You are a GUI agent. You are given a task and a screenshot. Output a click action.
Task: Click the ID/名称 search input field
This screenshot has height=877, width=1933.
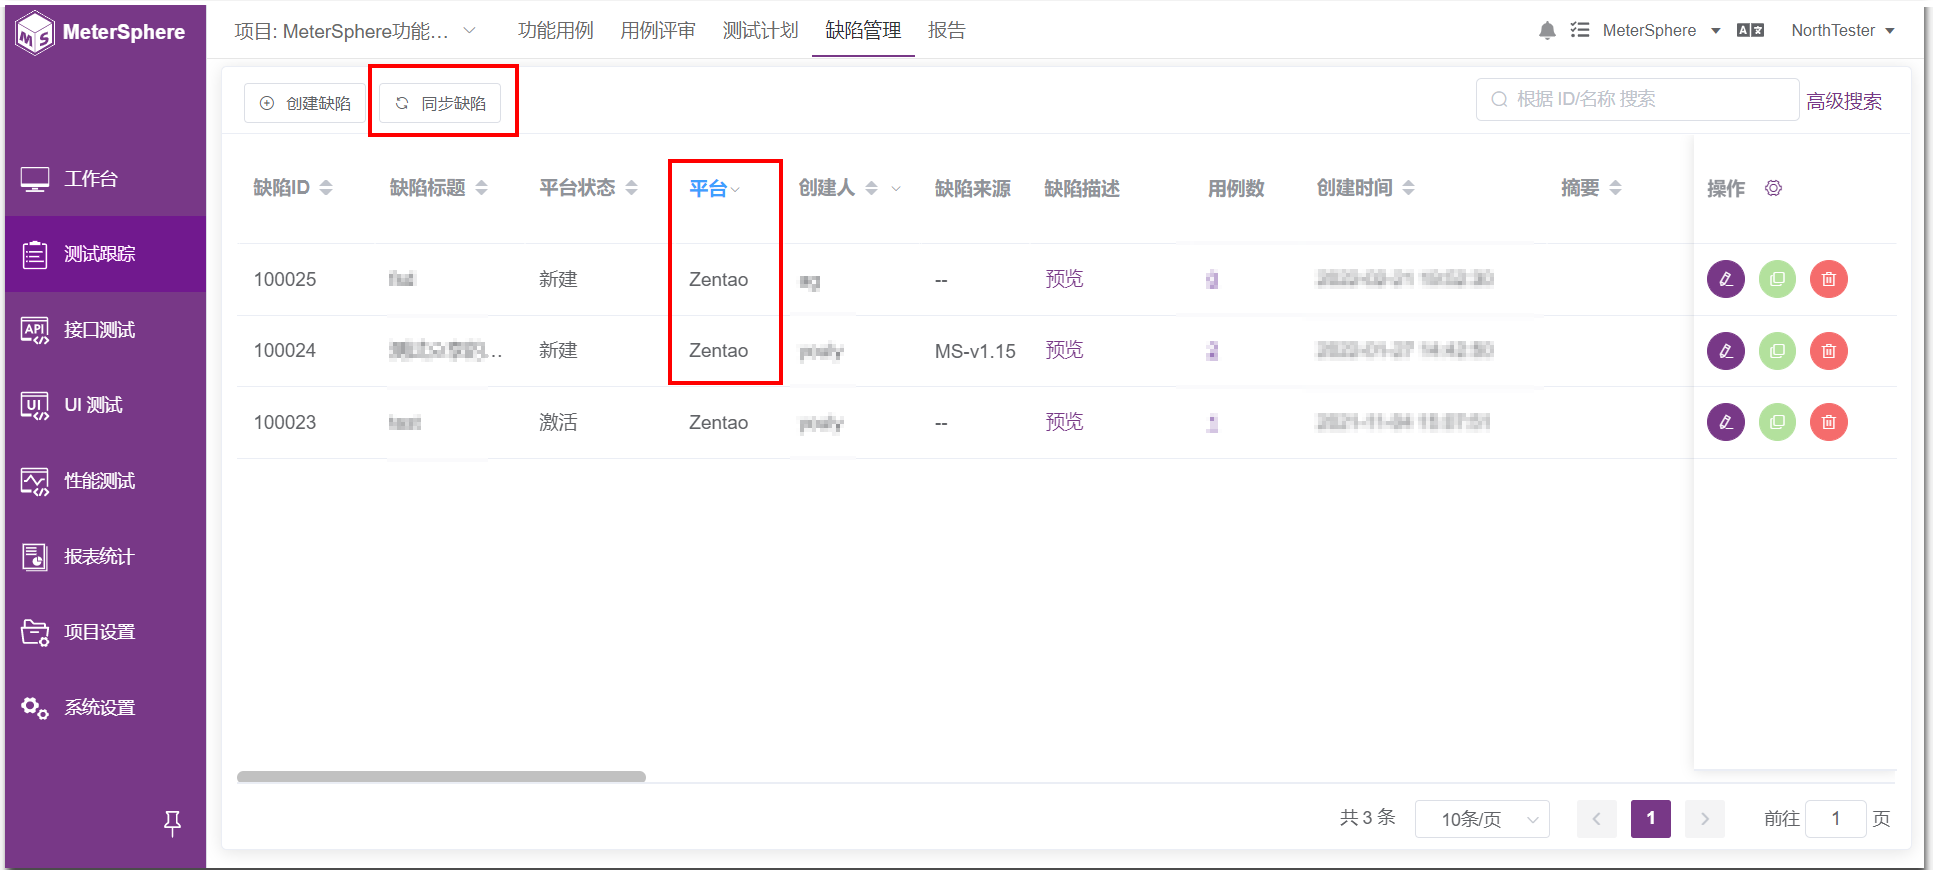(1637, 99)
